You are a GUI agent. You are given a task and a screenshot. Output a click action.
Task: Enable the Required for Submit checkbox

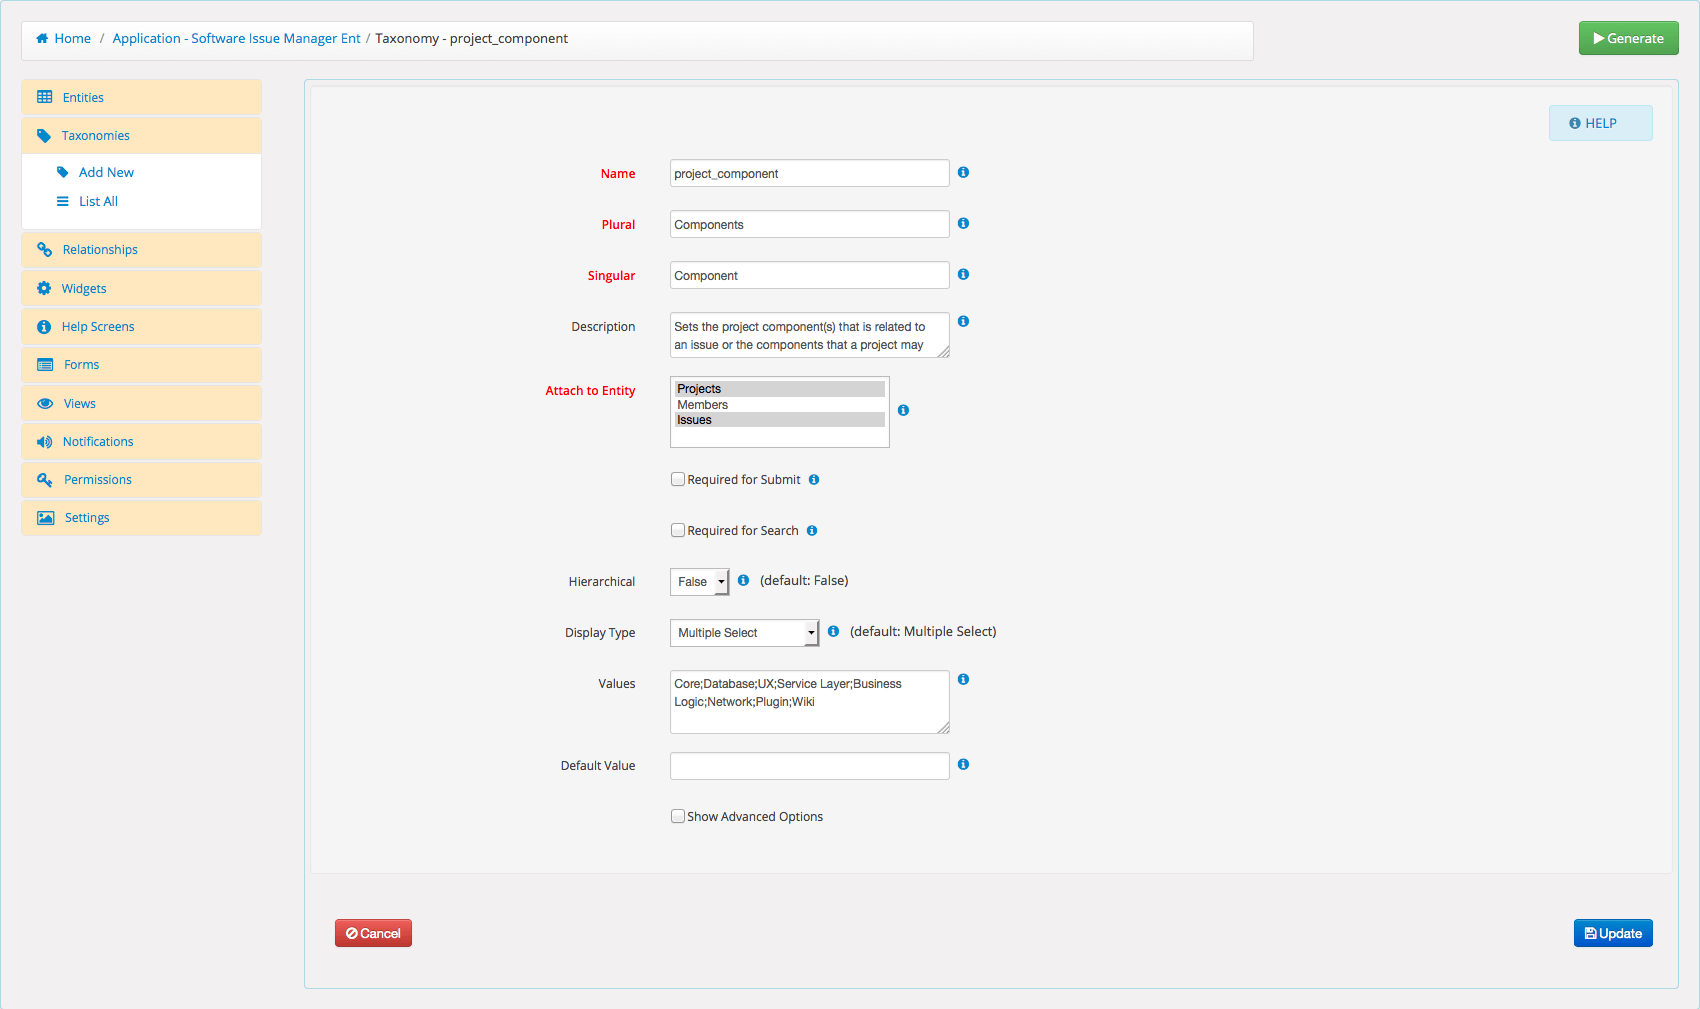(678, 479)
